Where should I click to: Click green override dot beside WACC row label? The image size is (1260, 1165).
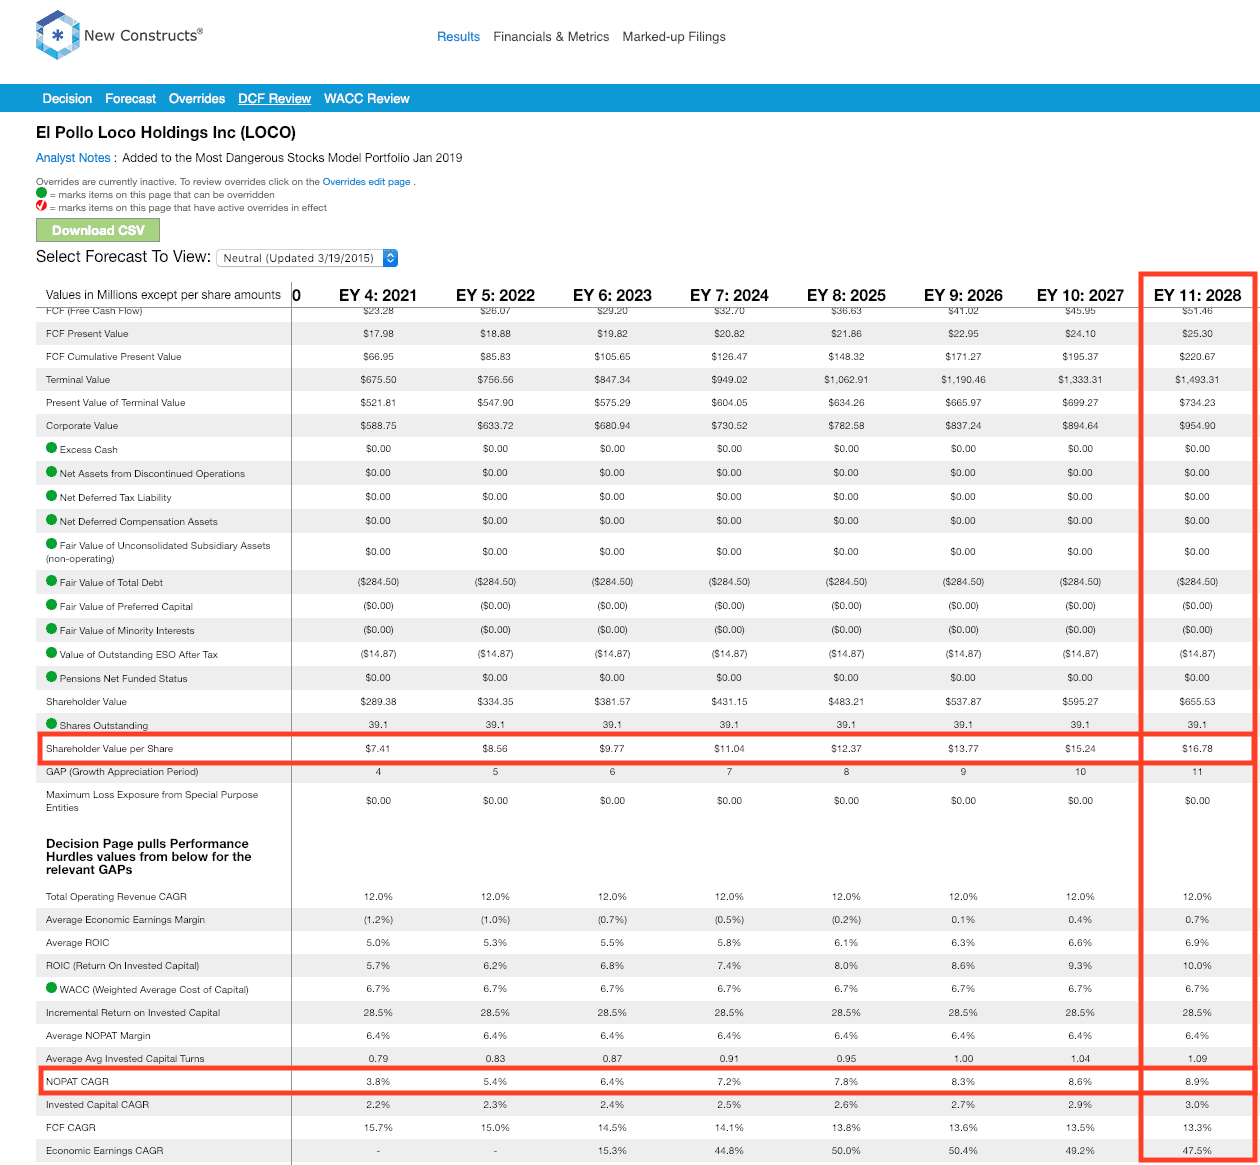coord(52,988)
